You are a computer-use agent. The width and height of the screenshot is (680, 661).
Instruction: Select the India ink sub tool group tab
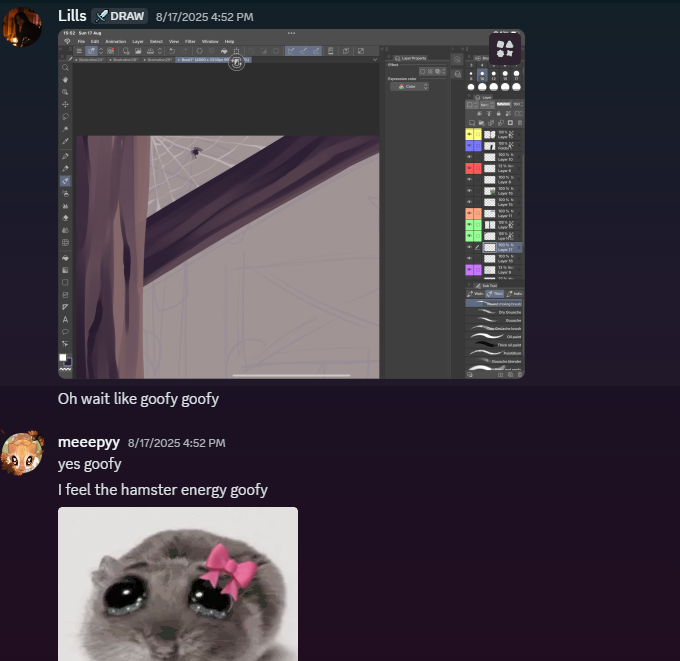(x=514, y=294)
